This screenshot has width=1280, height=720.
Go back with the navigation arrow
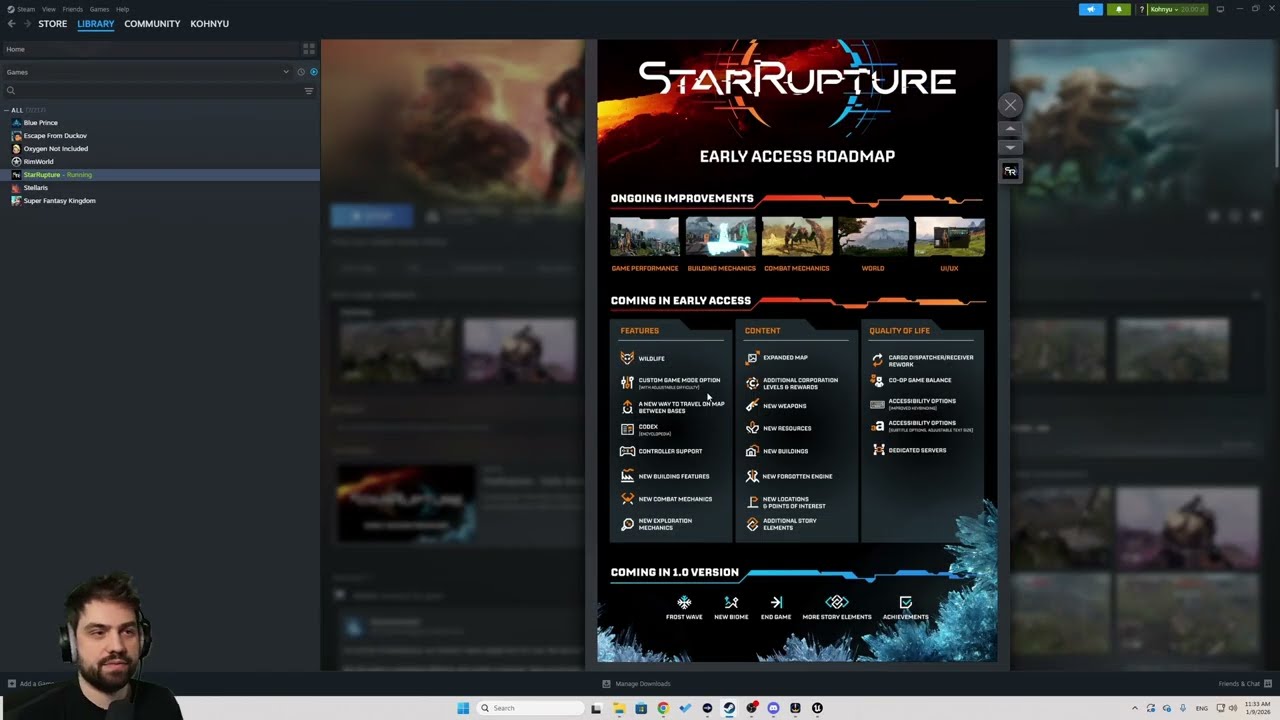(11, 24)
